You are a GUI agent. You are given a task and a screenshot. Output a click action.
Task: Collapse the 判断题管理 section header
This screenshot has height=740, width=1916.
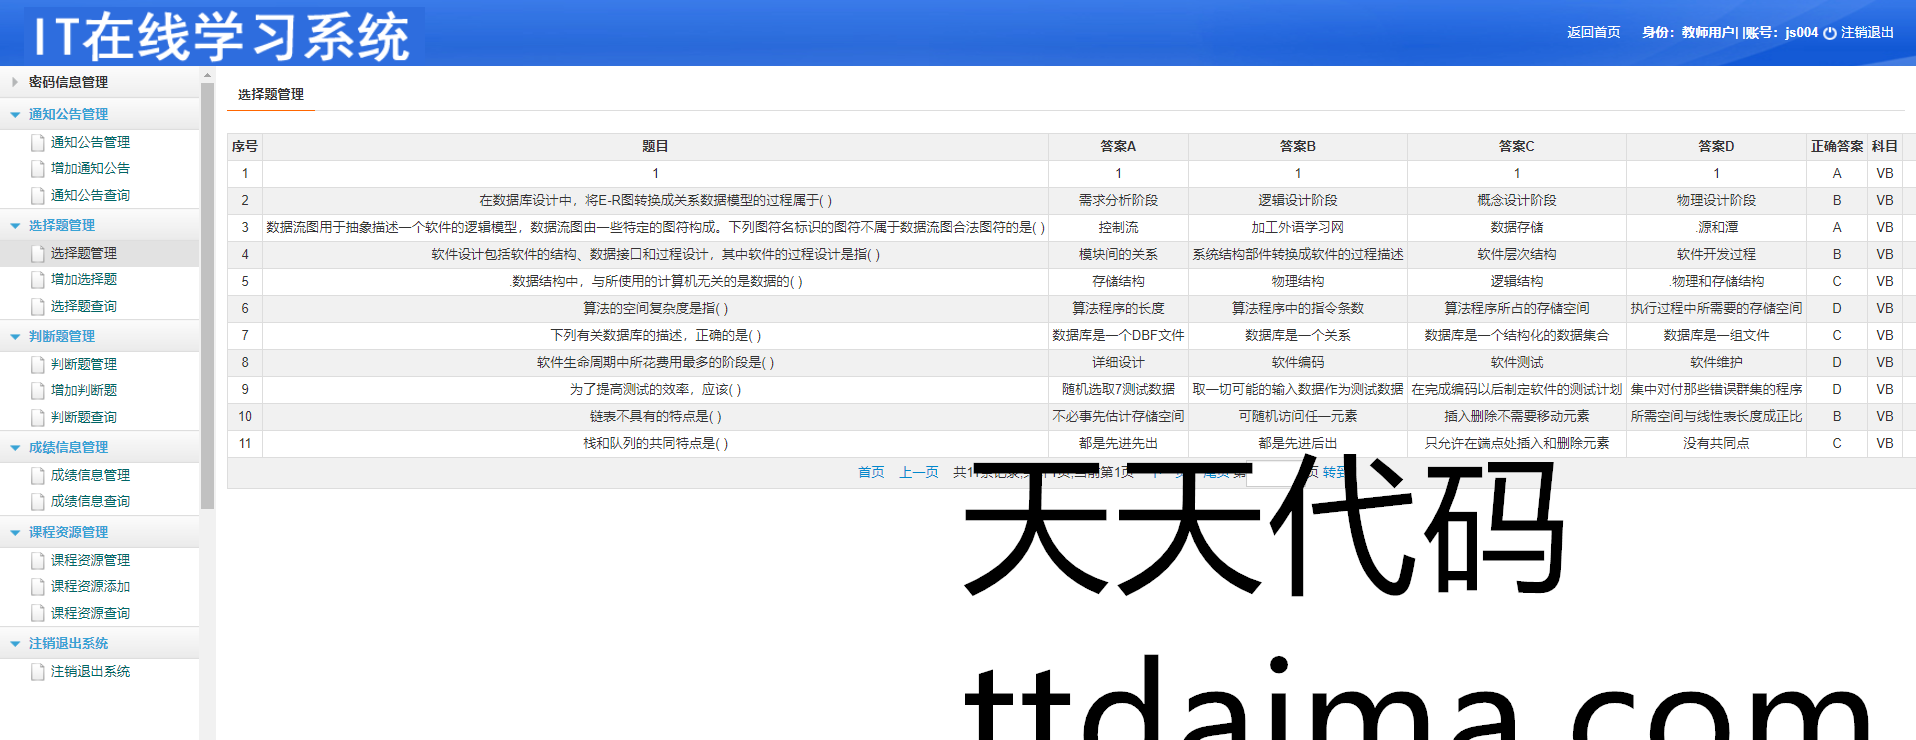click(x=61, y=336)
